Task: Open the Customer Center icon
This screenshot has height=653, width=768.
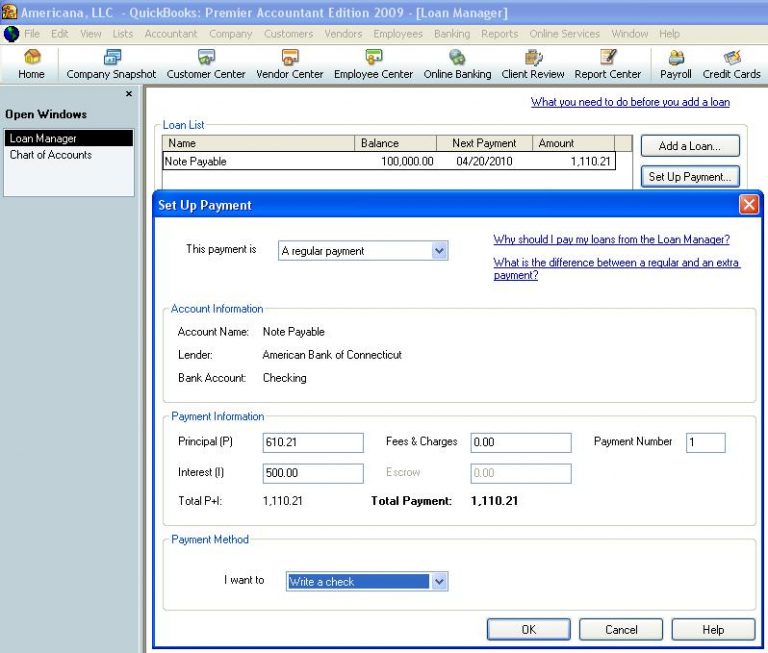Action: [206, 65]
